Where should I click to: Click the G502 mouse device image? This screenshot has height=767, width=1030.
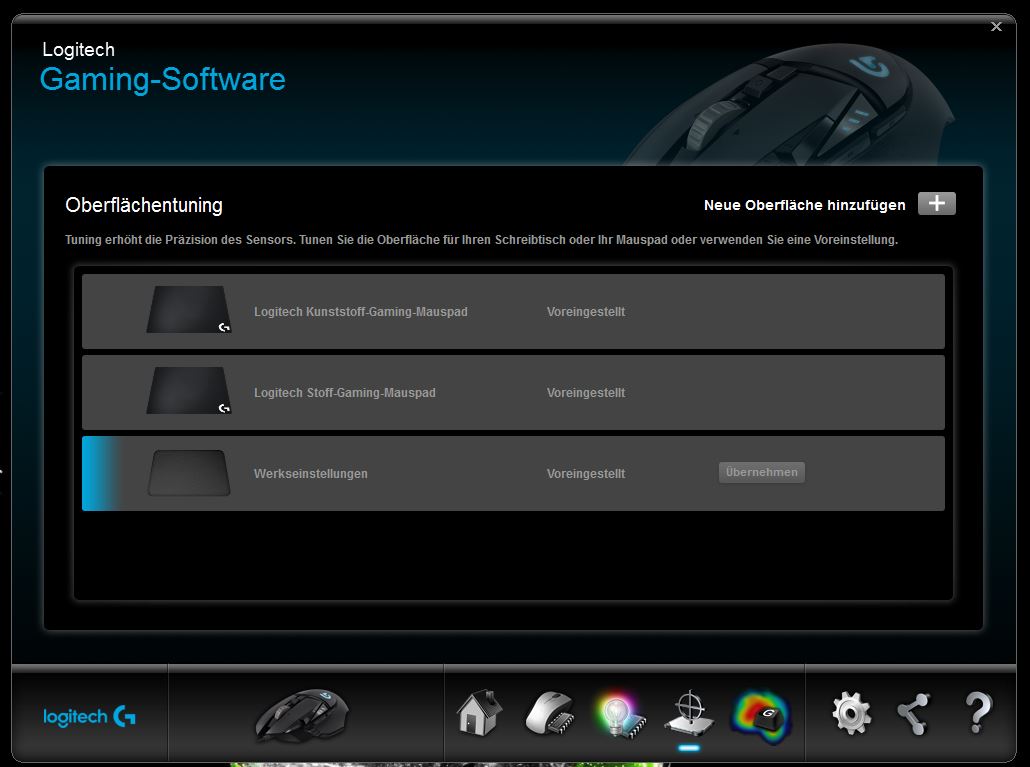[x=301, y=714]
